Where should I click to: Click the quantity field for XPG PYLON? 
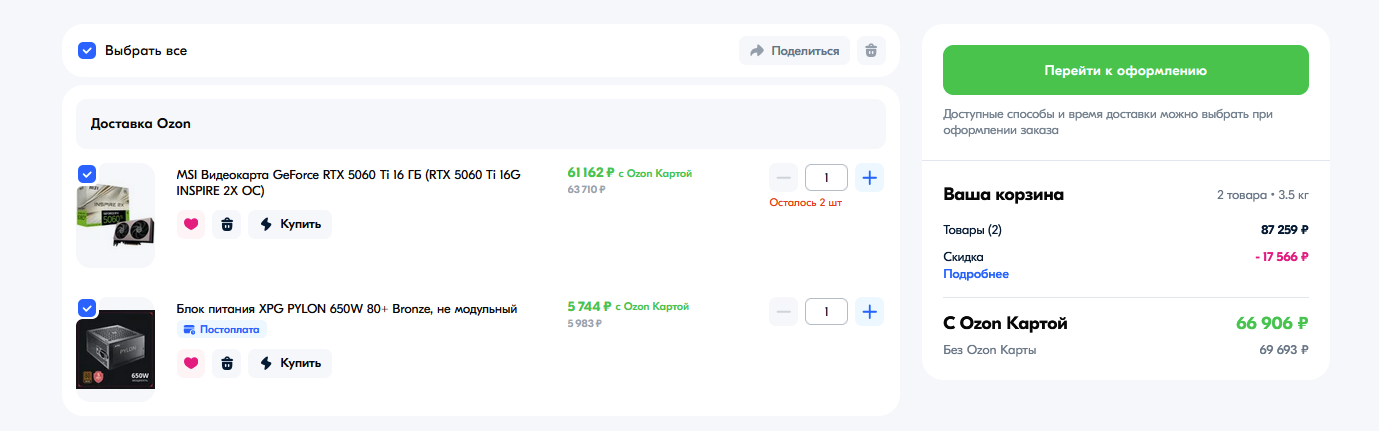[826, 312]
